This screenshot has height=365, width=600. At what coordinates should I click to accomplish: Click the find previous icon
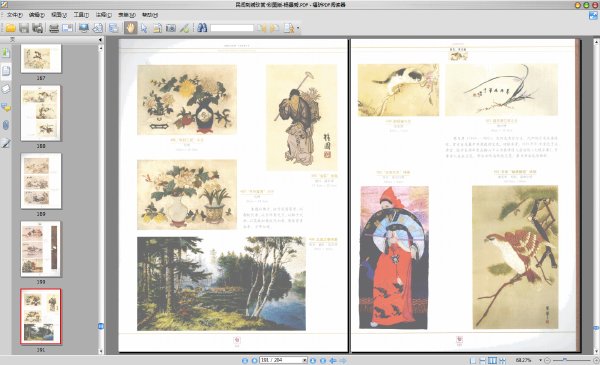click(x=261, y=28)
